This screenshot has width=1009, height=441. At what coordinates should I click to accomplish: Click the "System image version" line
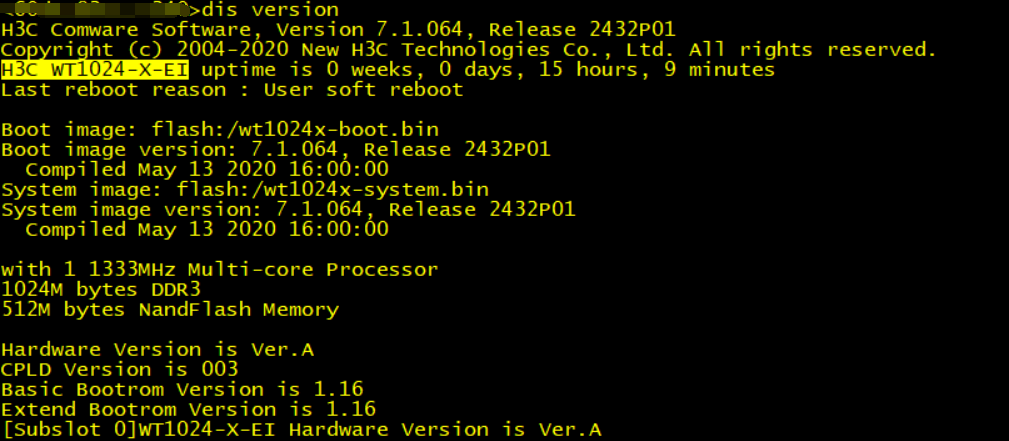coord(288,209)
